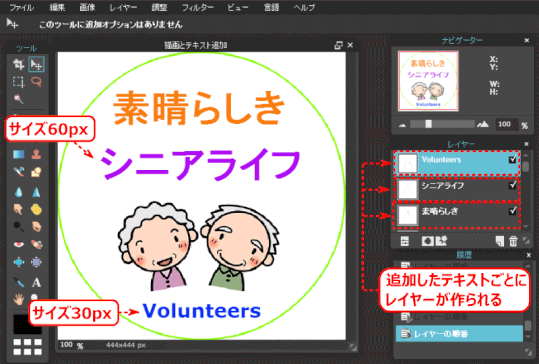The image size is (539, 364).
Task: Select the Sharpen tool
Action: 36,192
